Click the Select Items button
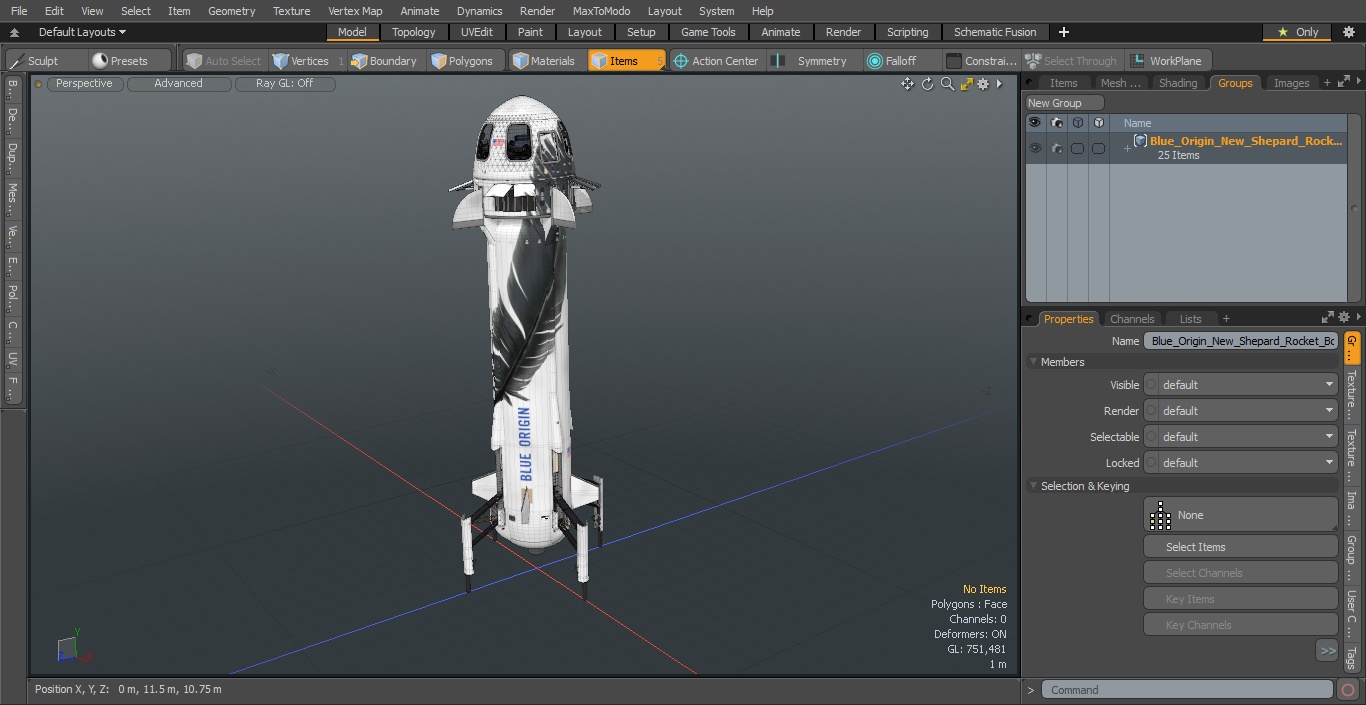 [1241, 547]
